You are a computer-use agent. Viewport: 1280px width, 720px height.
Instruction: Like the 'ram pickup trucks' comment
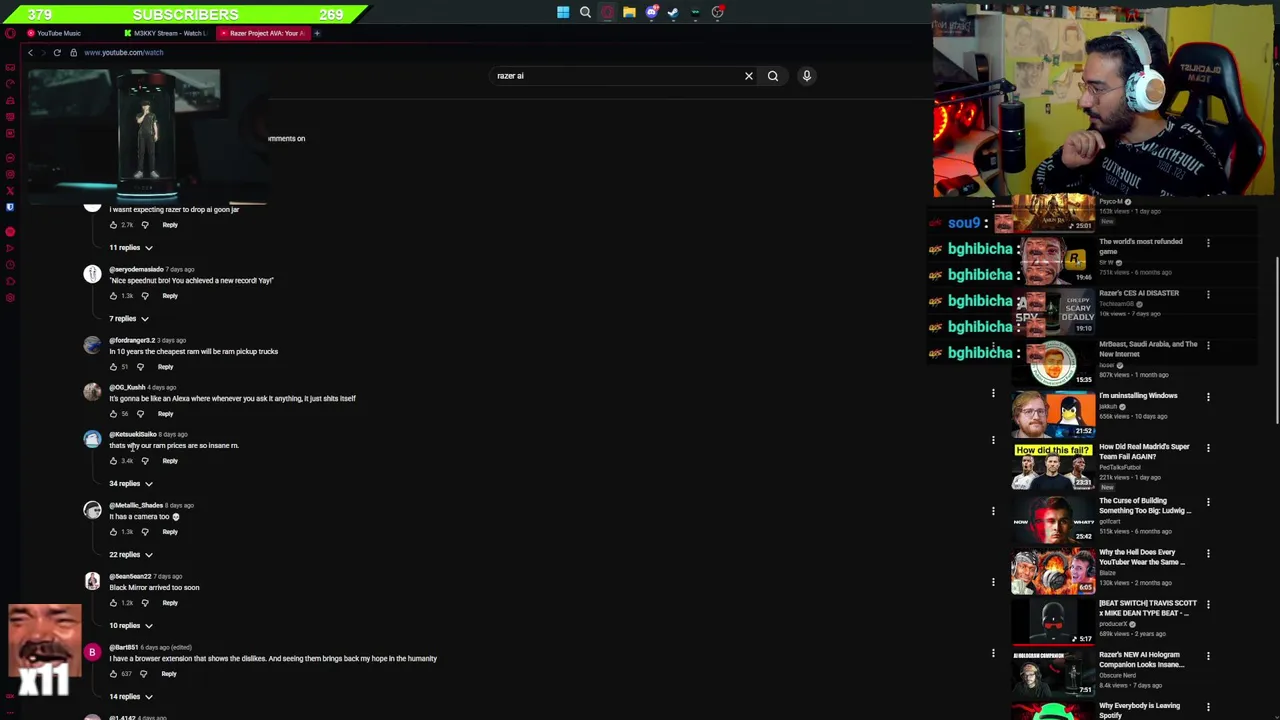(x=113, y=367)
